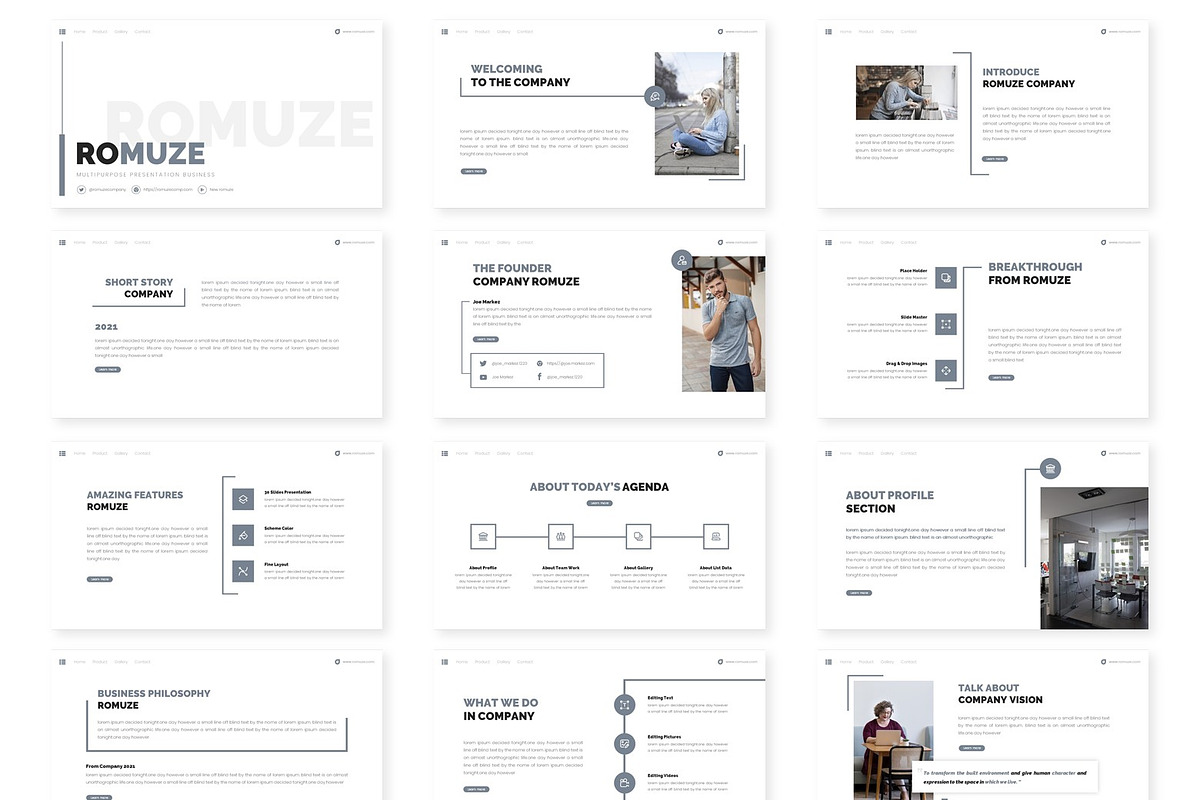
Task: Click the founder photo of man in polo
Action: 724,324
